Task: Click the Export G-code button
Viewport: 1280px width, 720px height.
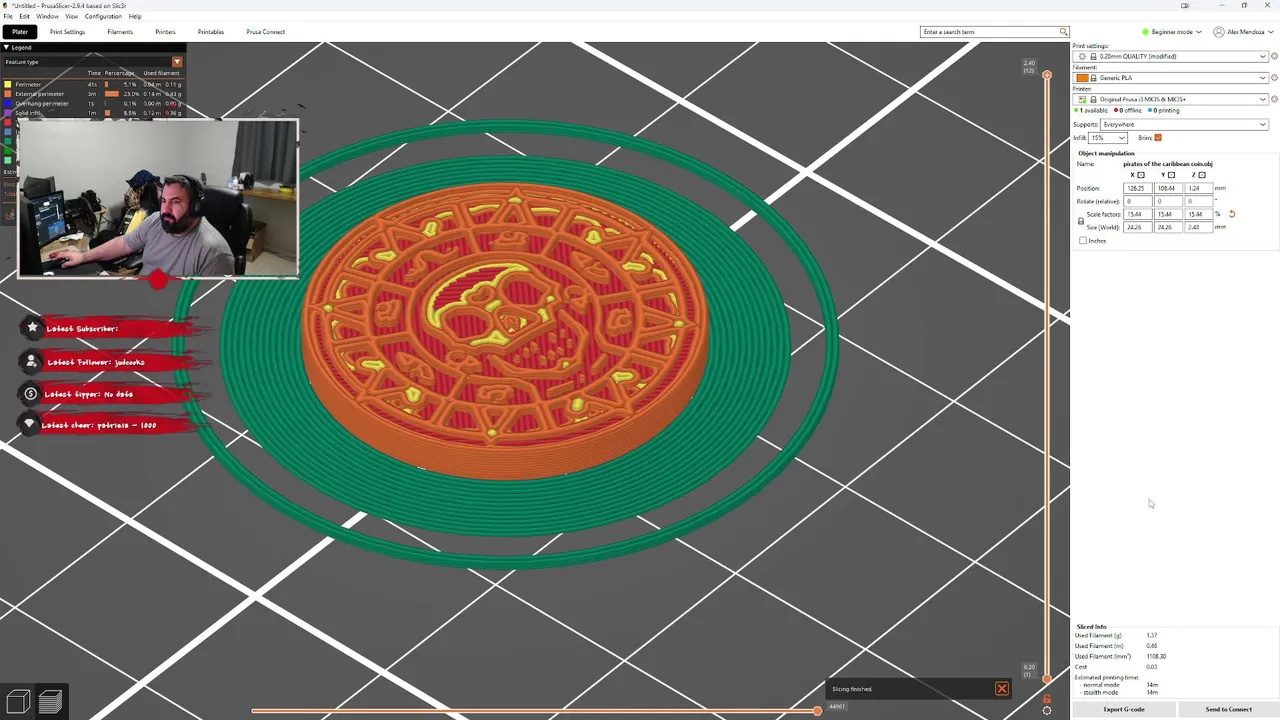Action: coord(1124,709)
